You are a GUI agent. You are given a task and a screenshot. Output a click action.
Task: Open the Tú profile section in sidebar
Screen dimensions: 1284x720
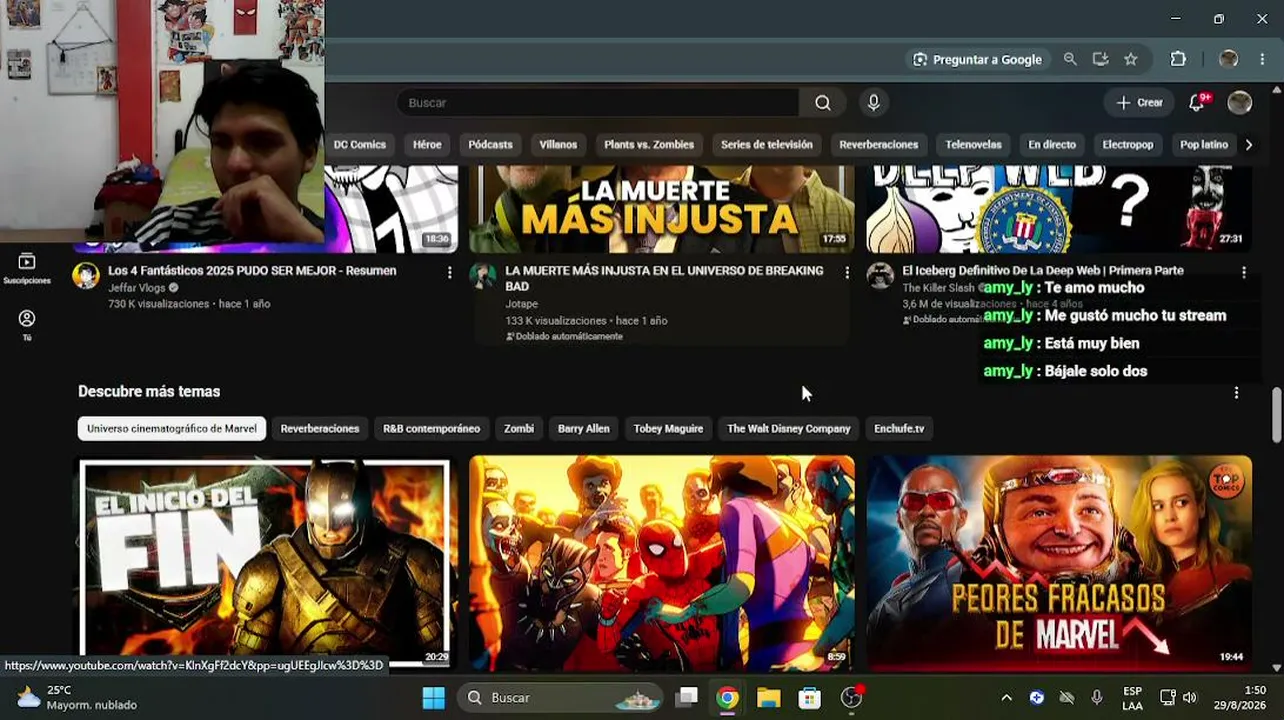pos(27,325)
